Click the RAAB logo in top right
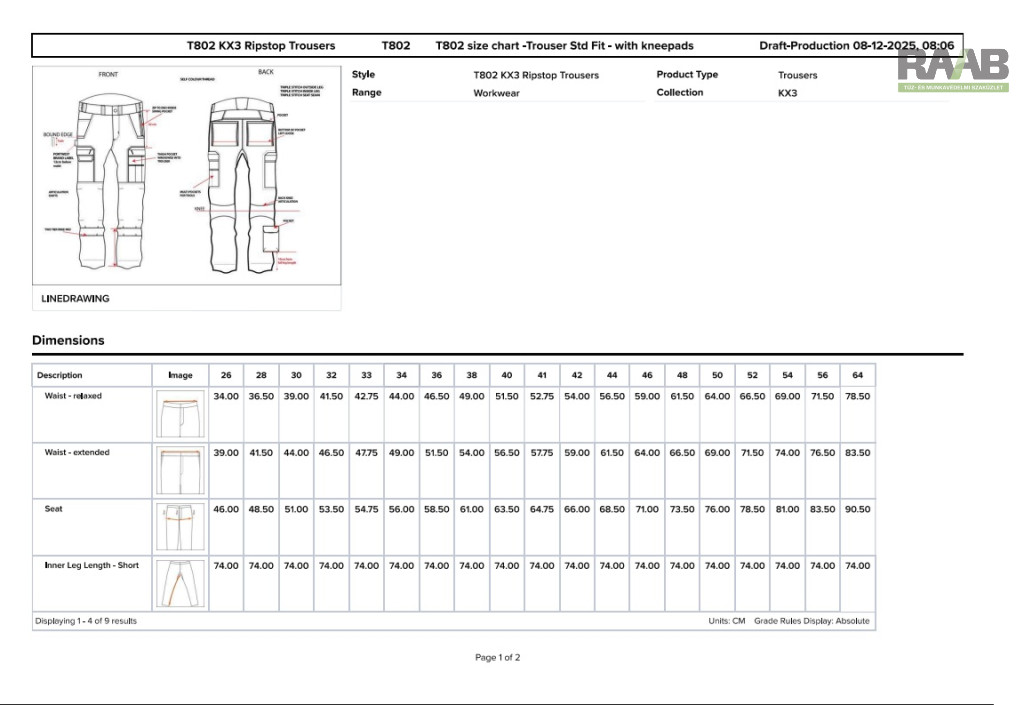Image resolution: width=1024 pixels, height=705 pixels. coord(953,68)
